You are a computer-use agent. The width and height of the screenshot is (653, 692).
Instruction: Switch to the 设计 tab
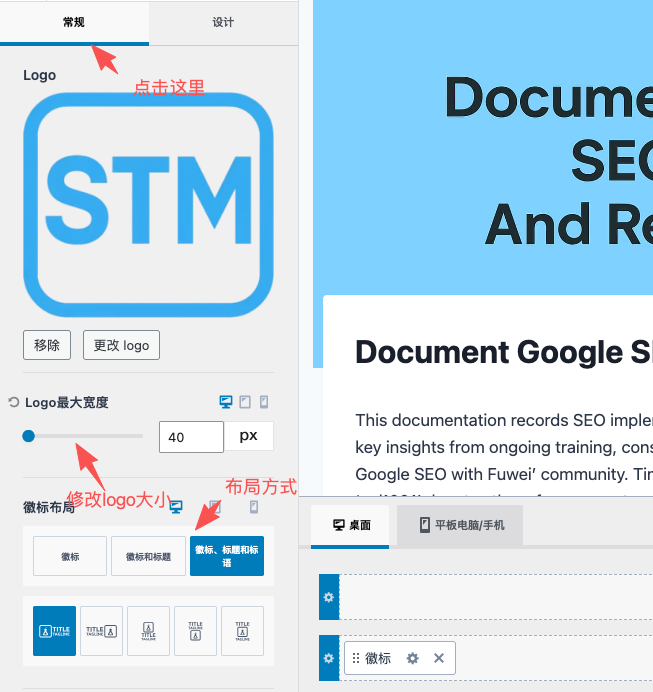(223, 22)
